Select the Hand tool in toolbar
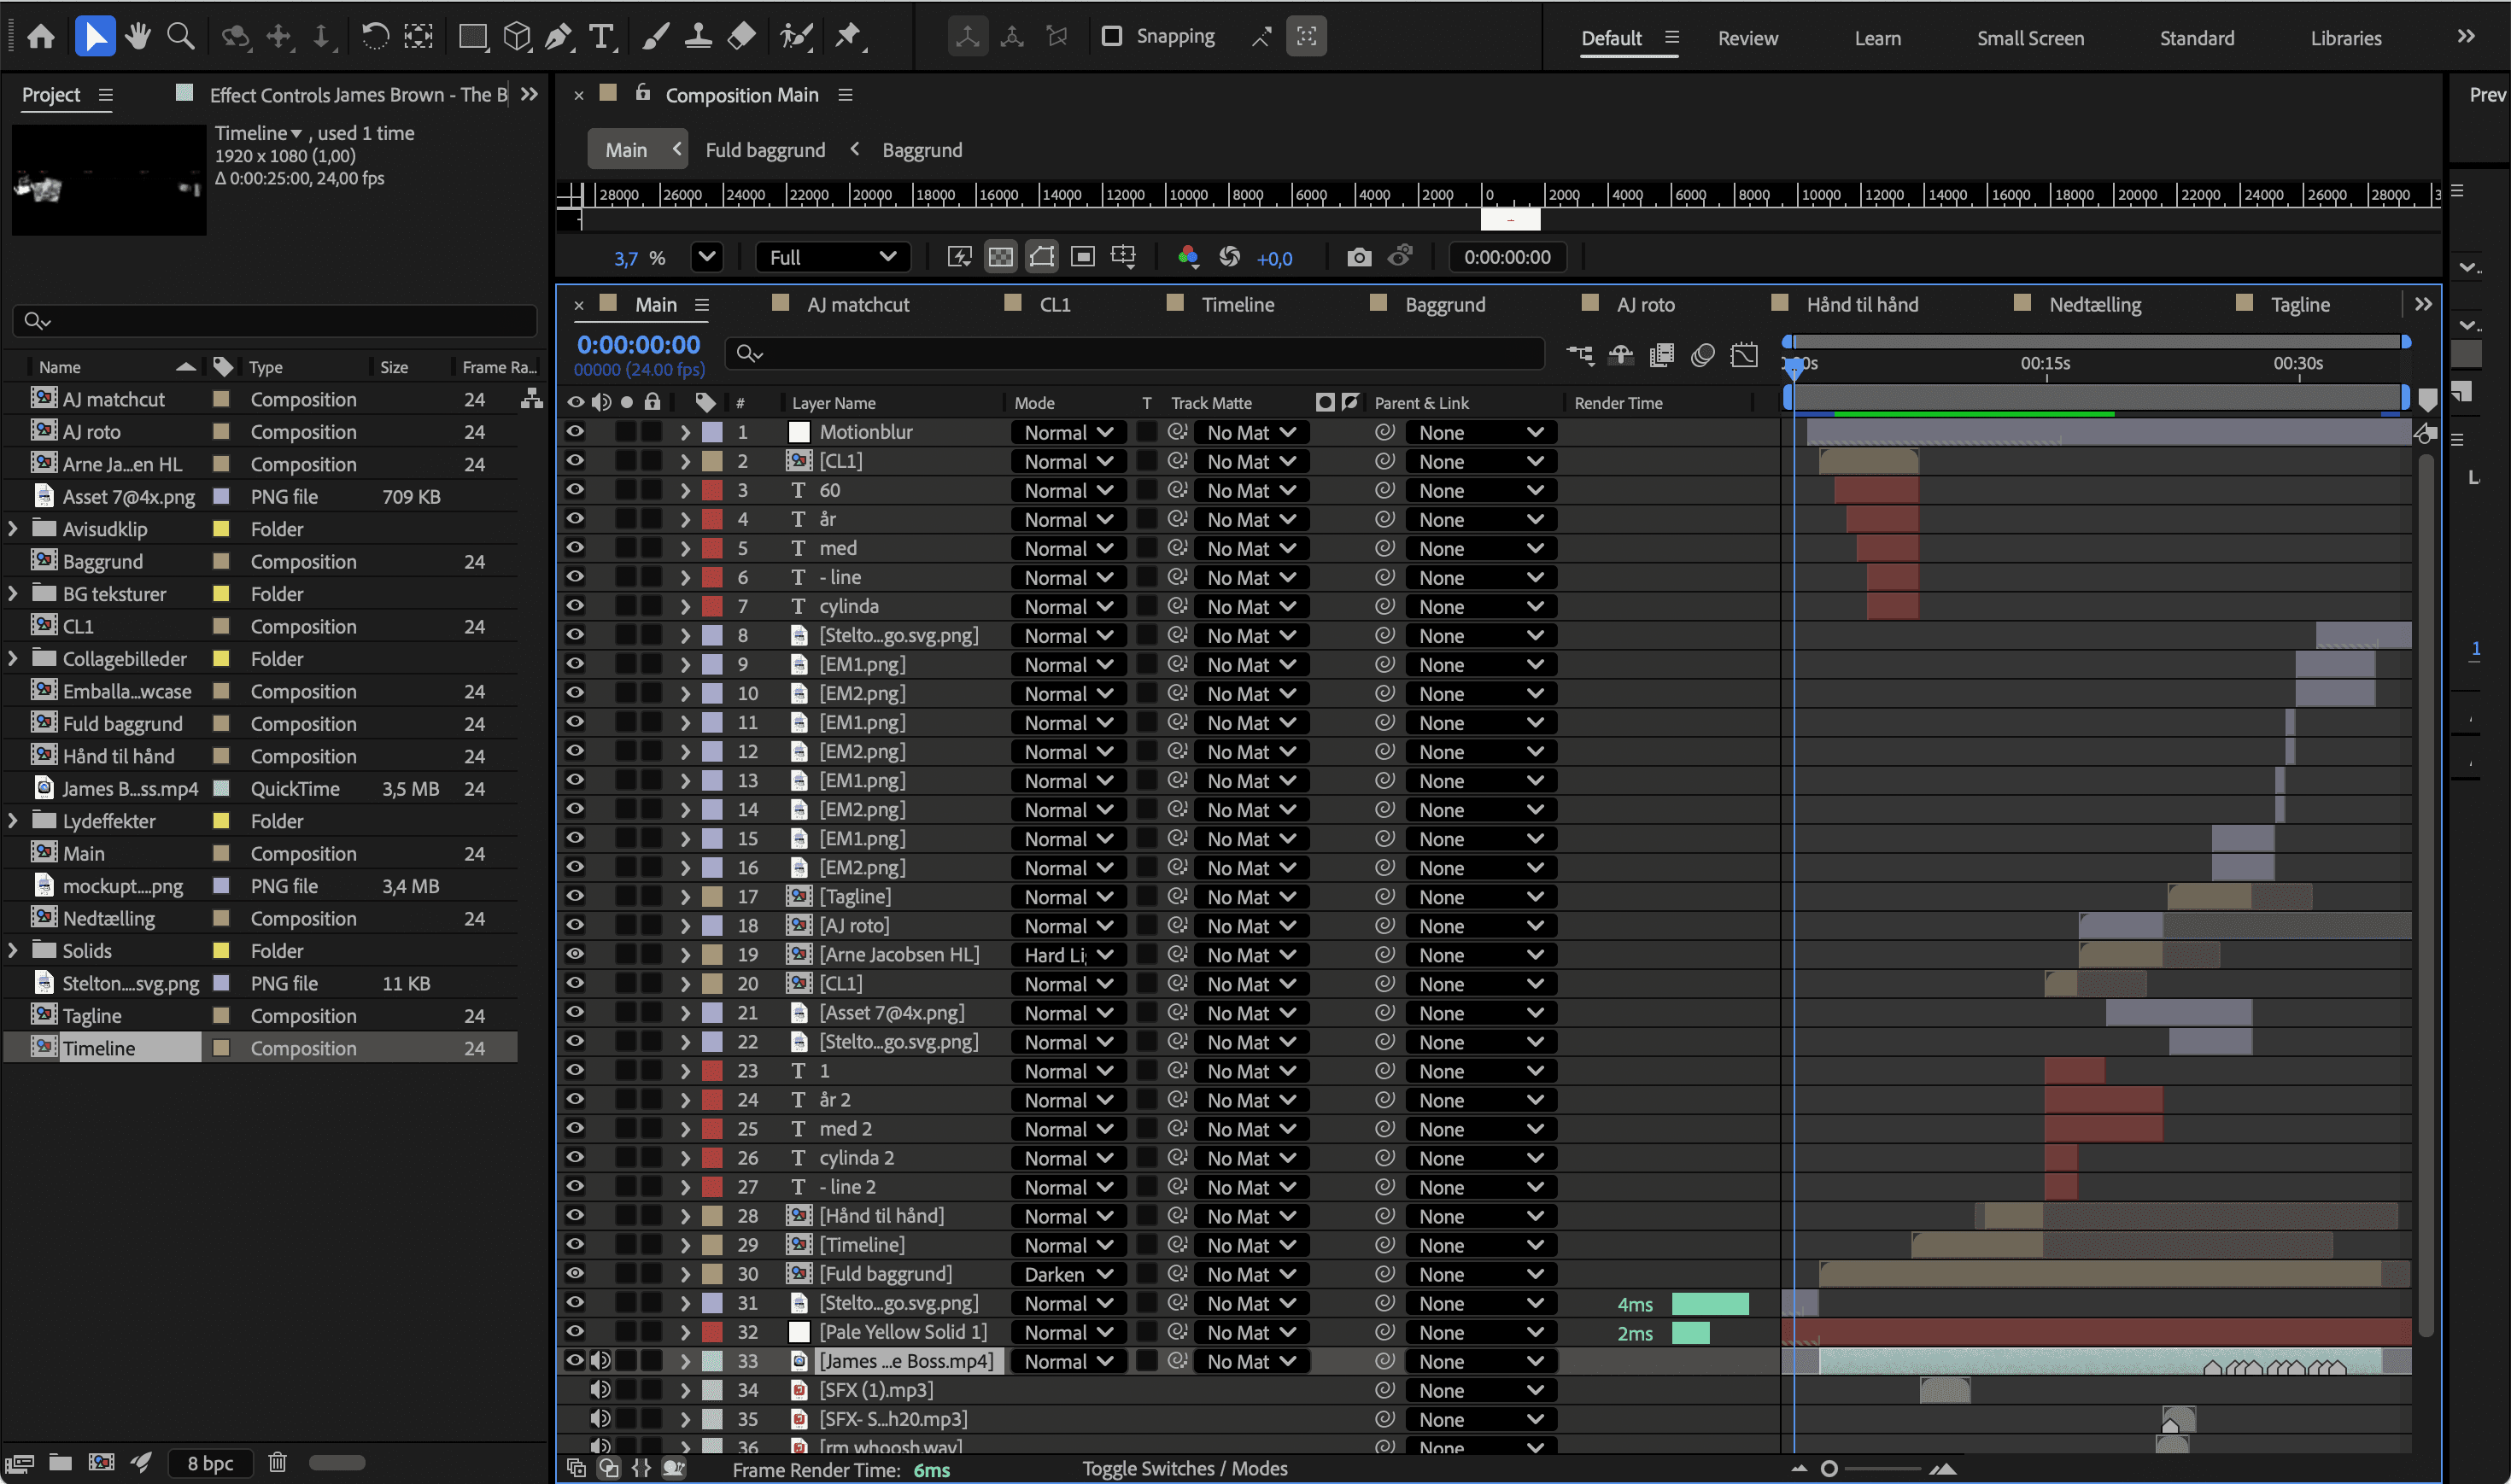Image resolution: width=2511 pixels, height=1484 pixels. tap(138, 37)
